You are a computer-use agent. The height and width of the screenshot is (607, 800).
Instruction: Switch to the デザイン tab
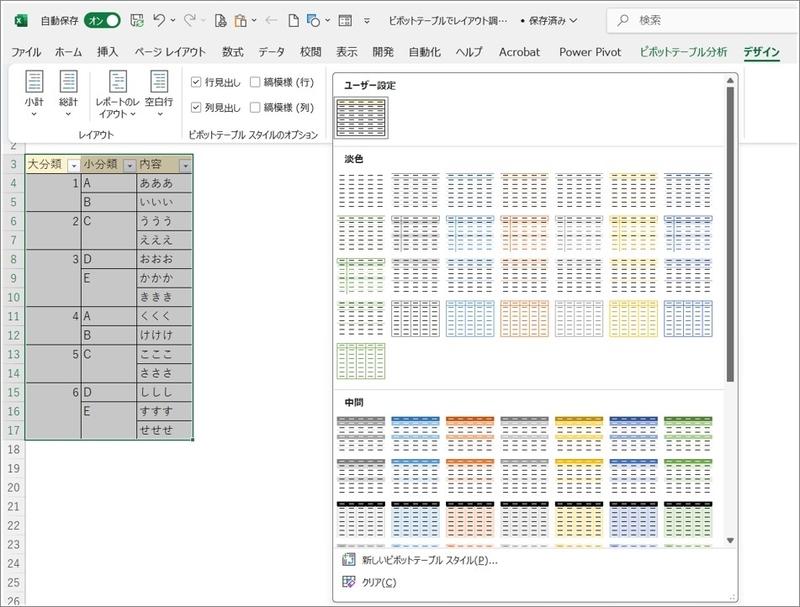761,52
